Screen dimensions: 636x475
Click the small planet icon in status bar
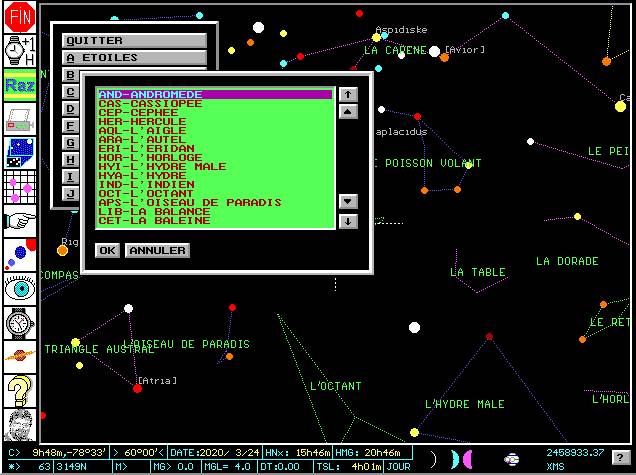click(x=512, y=460)
